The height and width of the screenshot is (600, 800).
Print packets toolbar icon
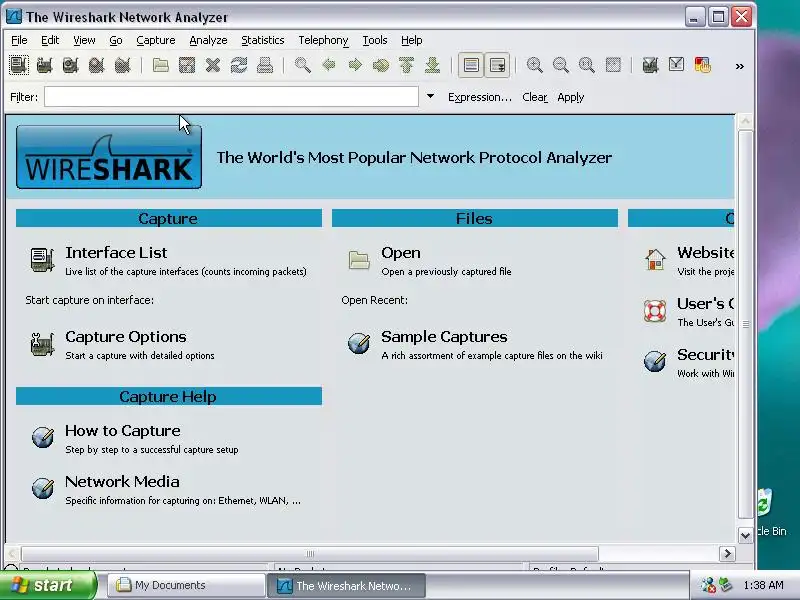pyautogui.click(x=265, y=65)
